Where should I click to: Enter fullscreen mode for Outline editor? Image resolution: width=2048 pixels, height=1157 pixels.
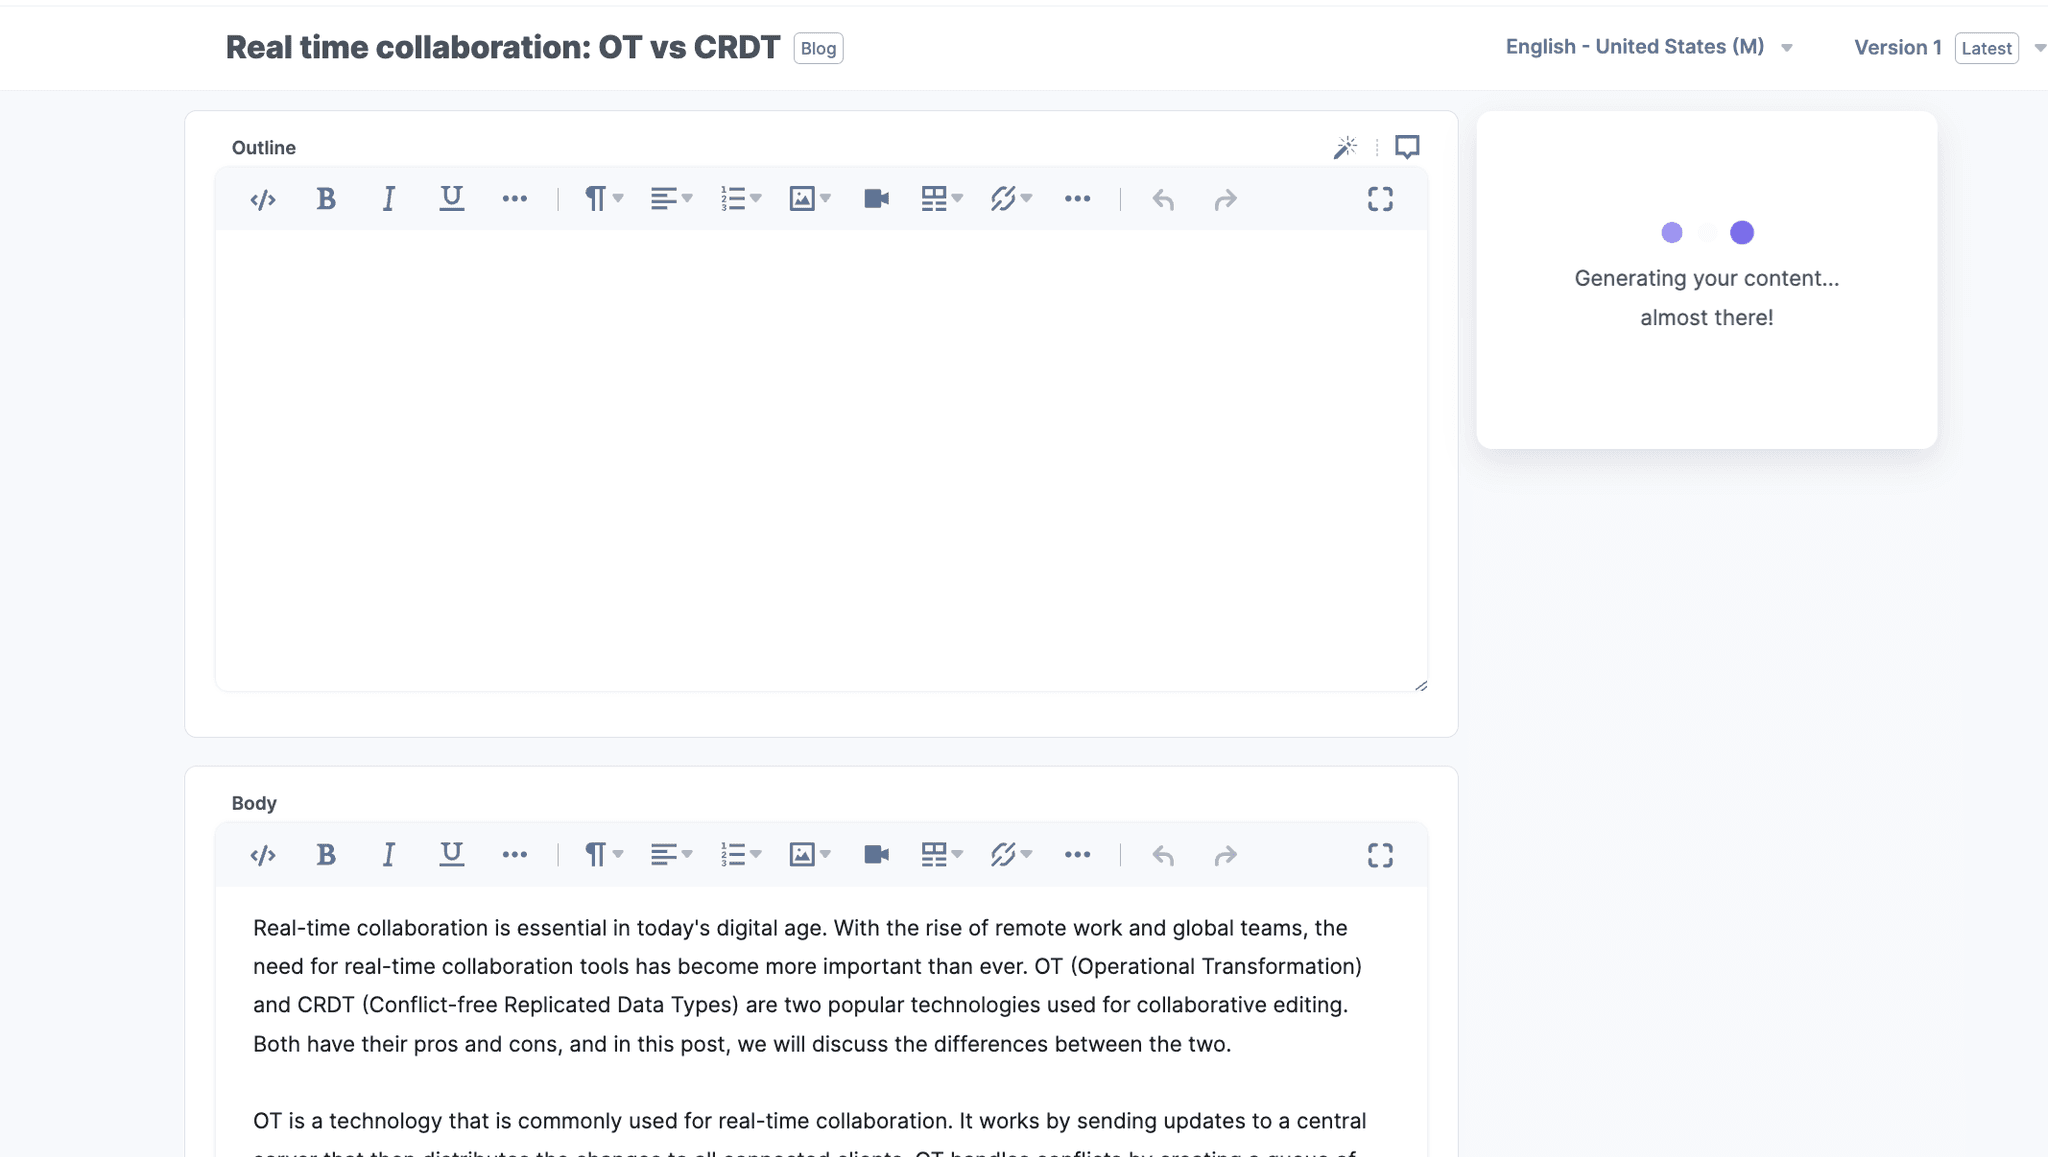(x=1380, y=199)
